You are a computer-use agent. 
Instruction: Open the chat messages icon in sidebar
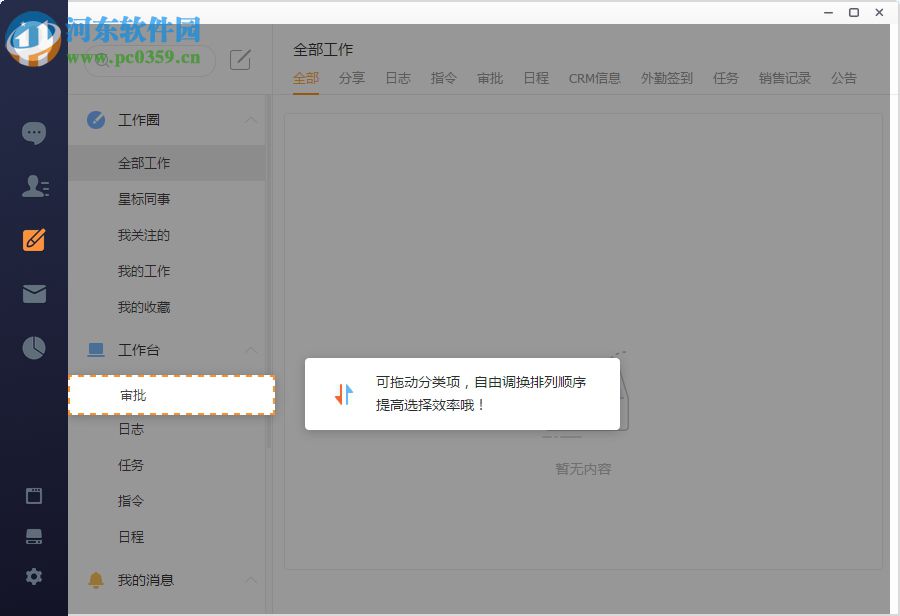pos(34,132)
